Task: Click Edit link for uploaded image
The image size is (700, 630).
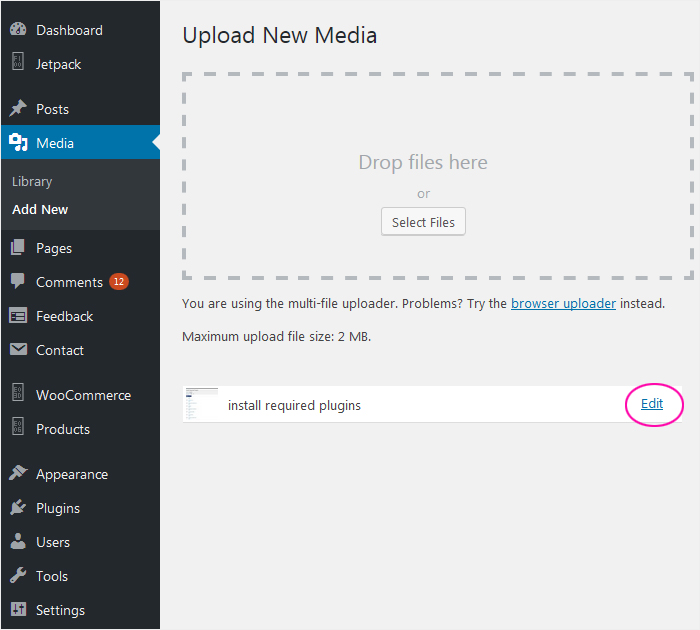Action: tap(652, 404)
